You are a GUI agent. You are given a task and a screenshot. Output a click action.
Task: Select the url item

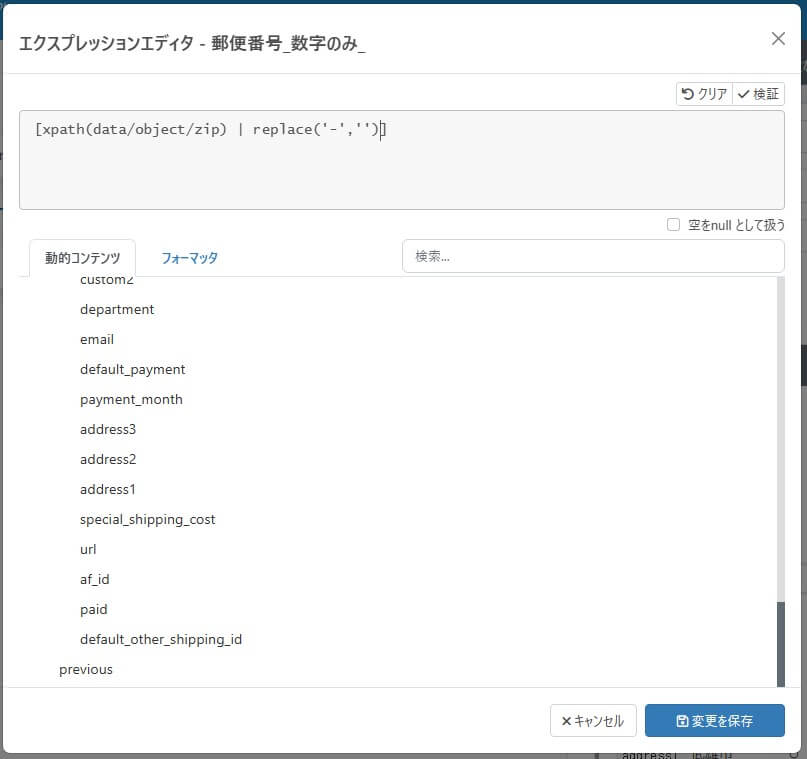tap(88, 549)
